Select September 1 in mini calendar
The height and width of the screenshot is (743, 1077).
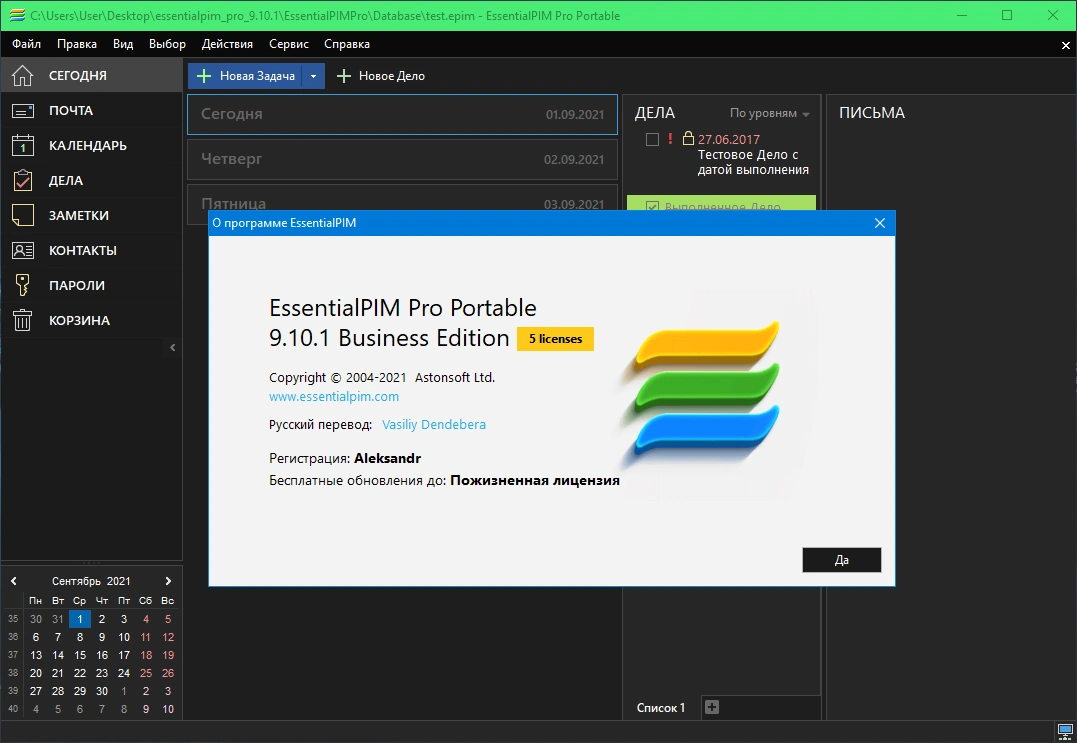coord(80,619)
